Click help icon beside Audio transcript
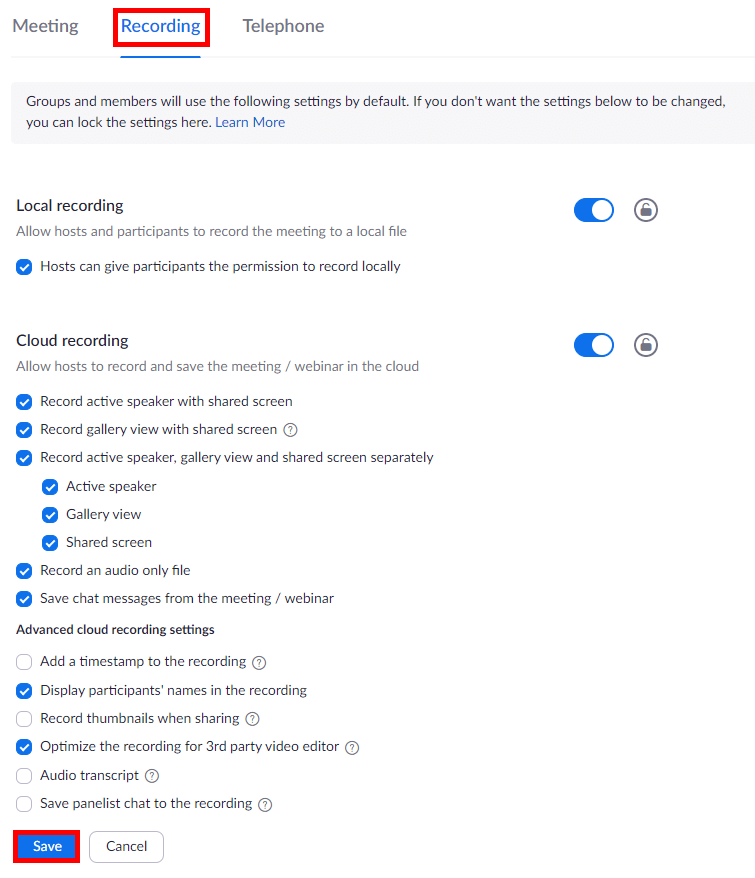Viewport: 755px width, 878px height. click(x=152, y=775)
